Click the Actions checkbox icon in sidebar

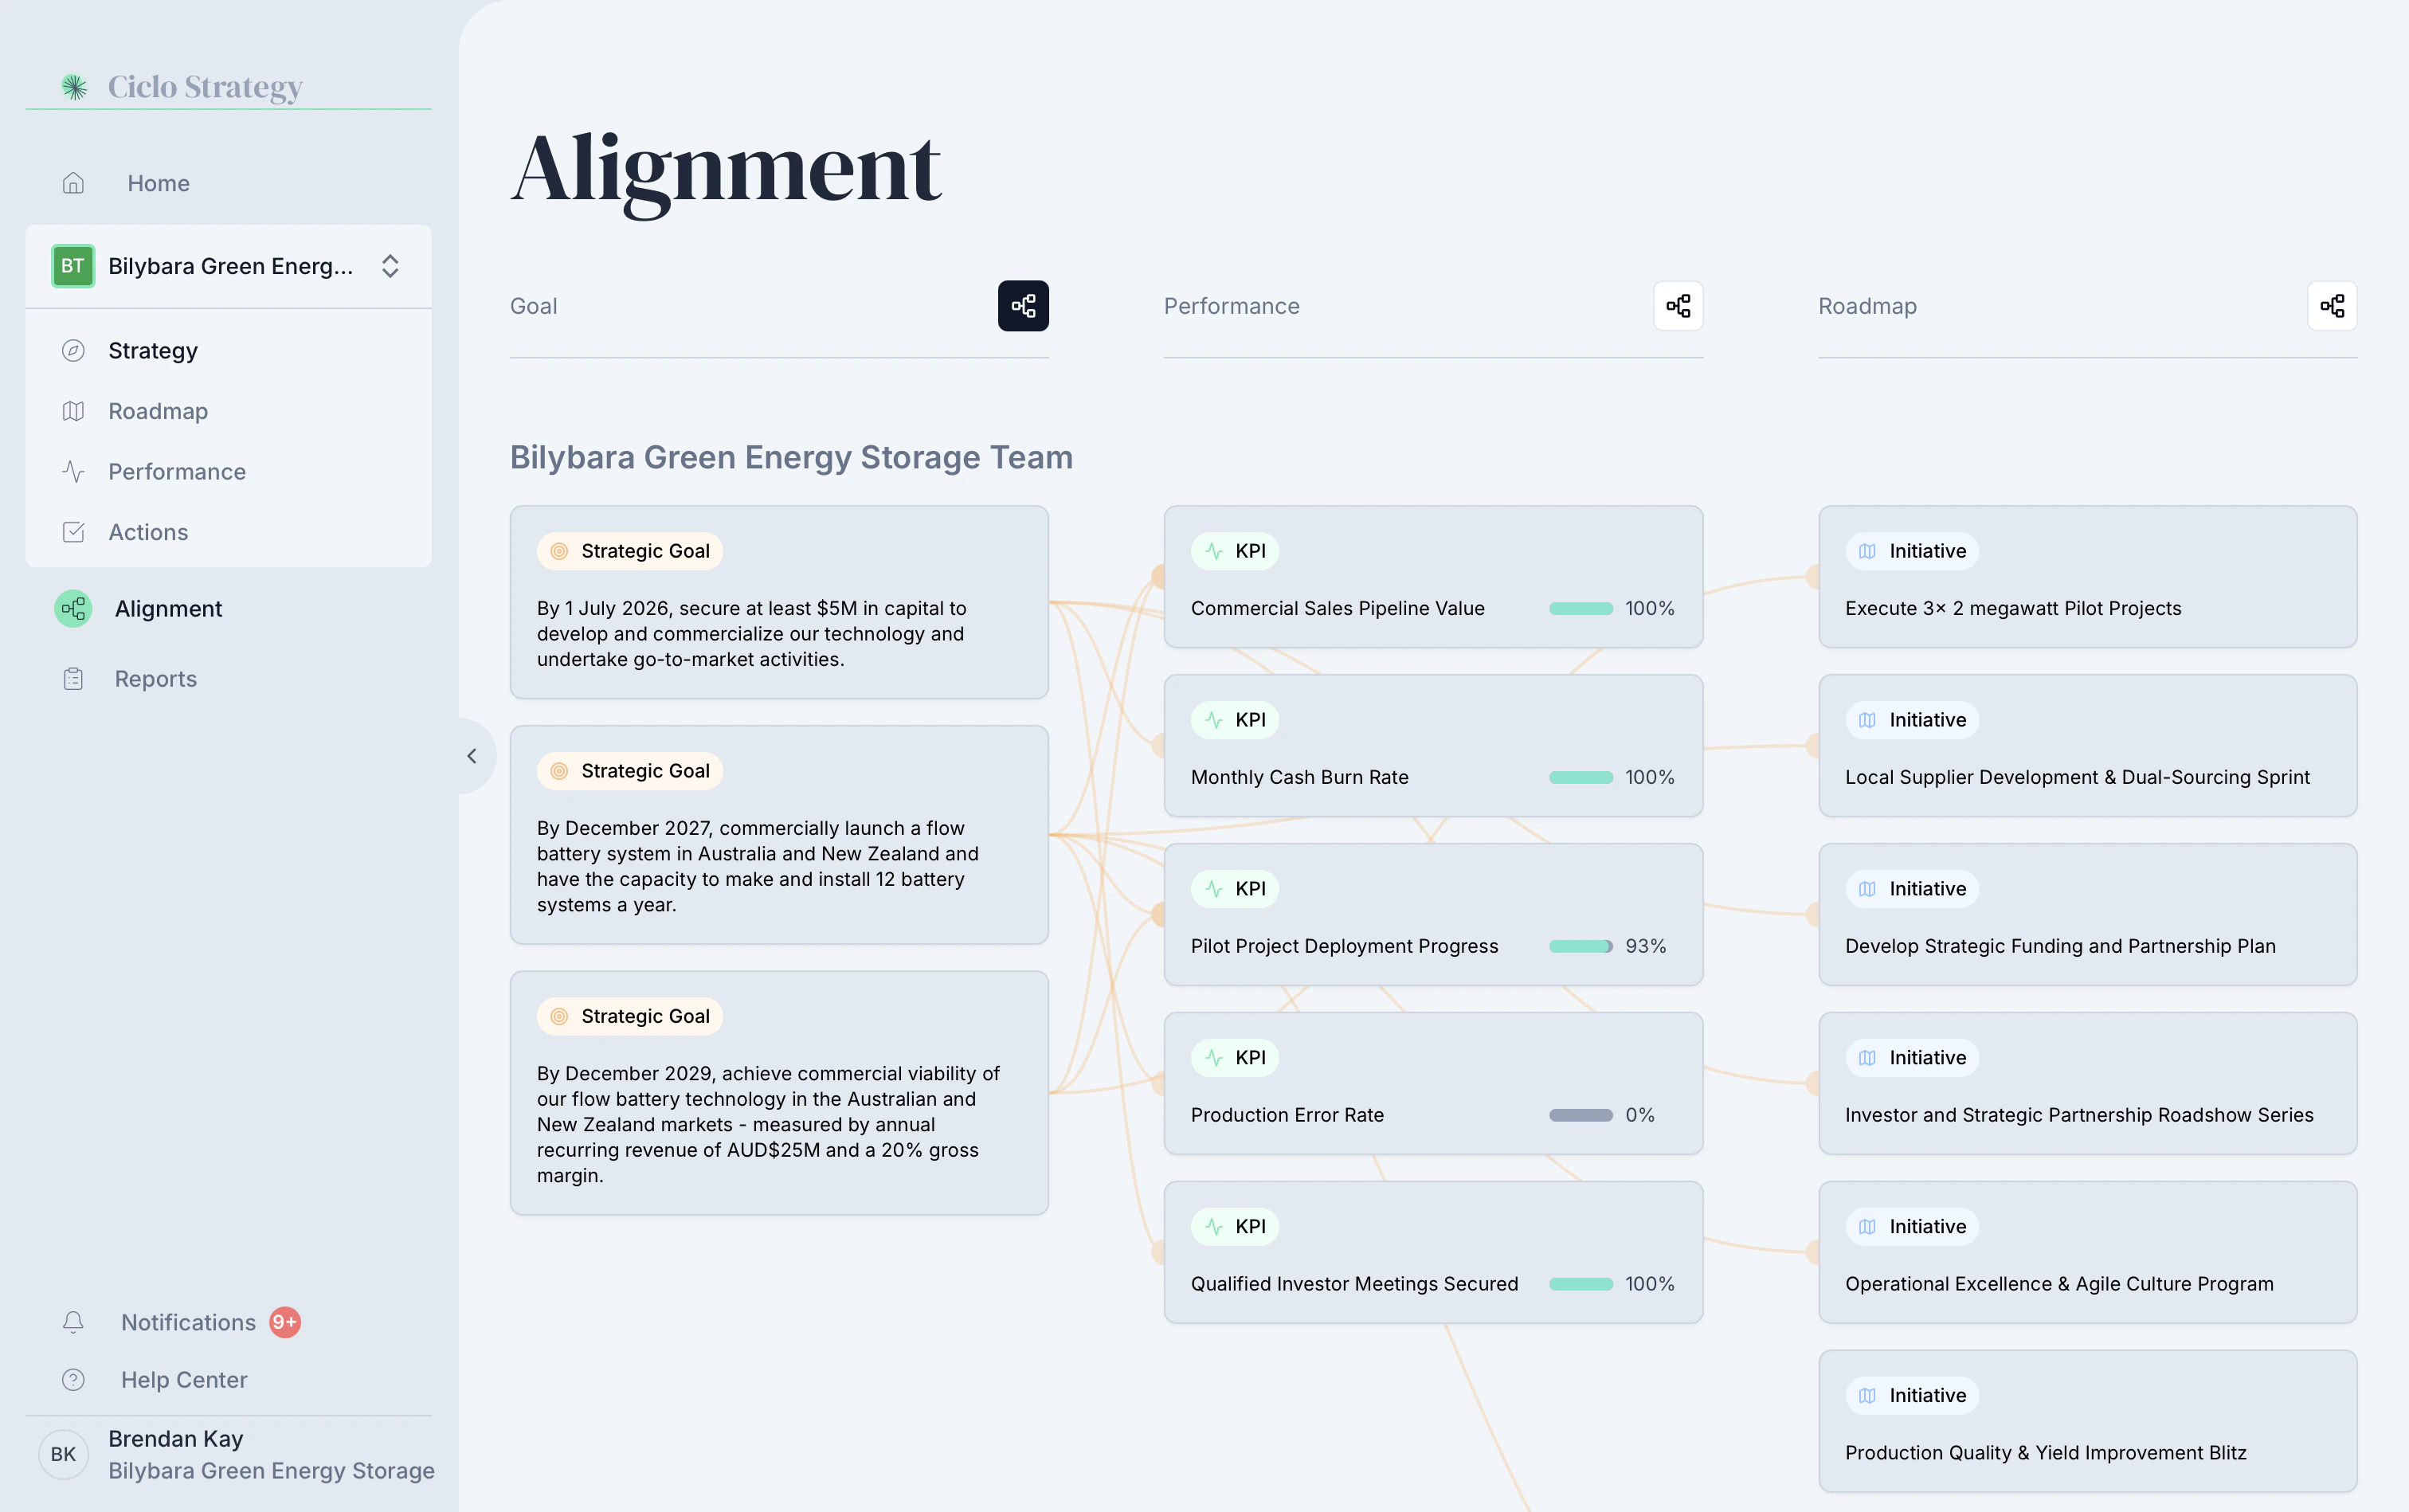pos(73,532)
